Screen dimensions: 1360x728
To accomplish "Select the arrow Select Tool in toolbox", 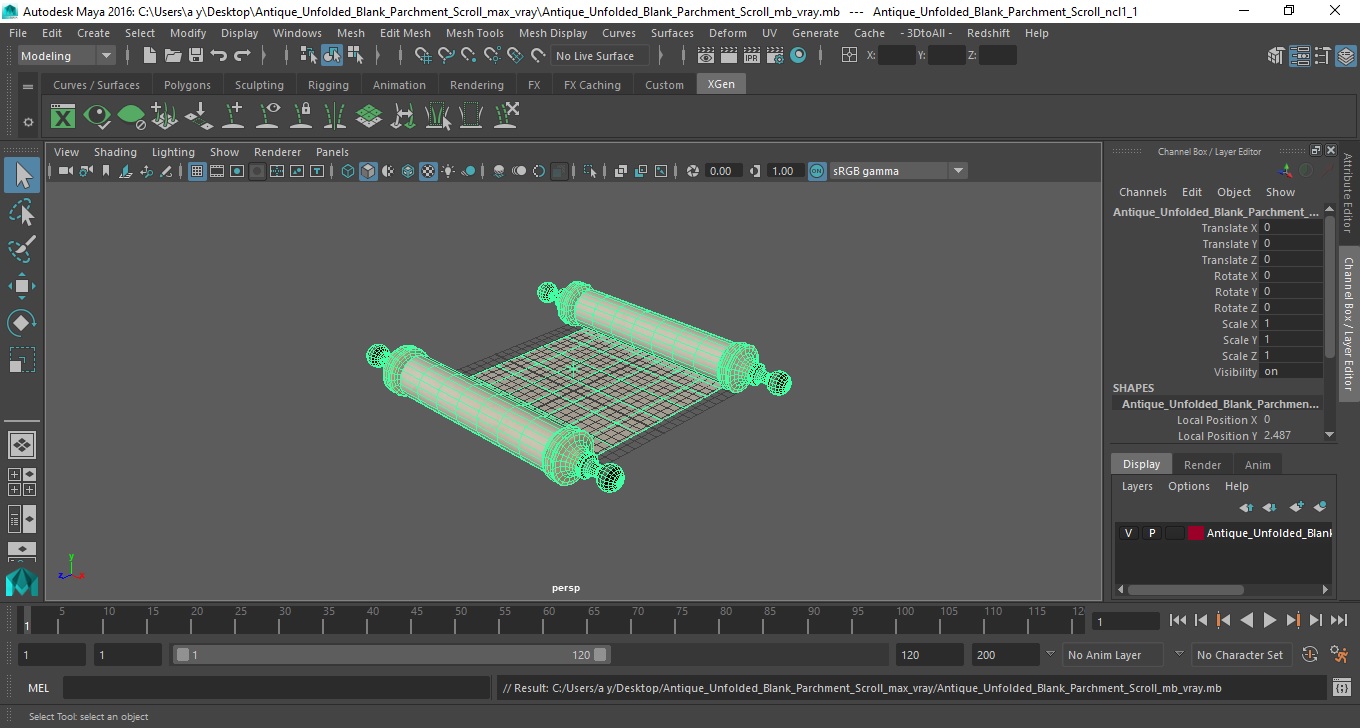I will pyautogui.click(x=22, y=176).
